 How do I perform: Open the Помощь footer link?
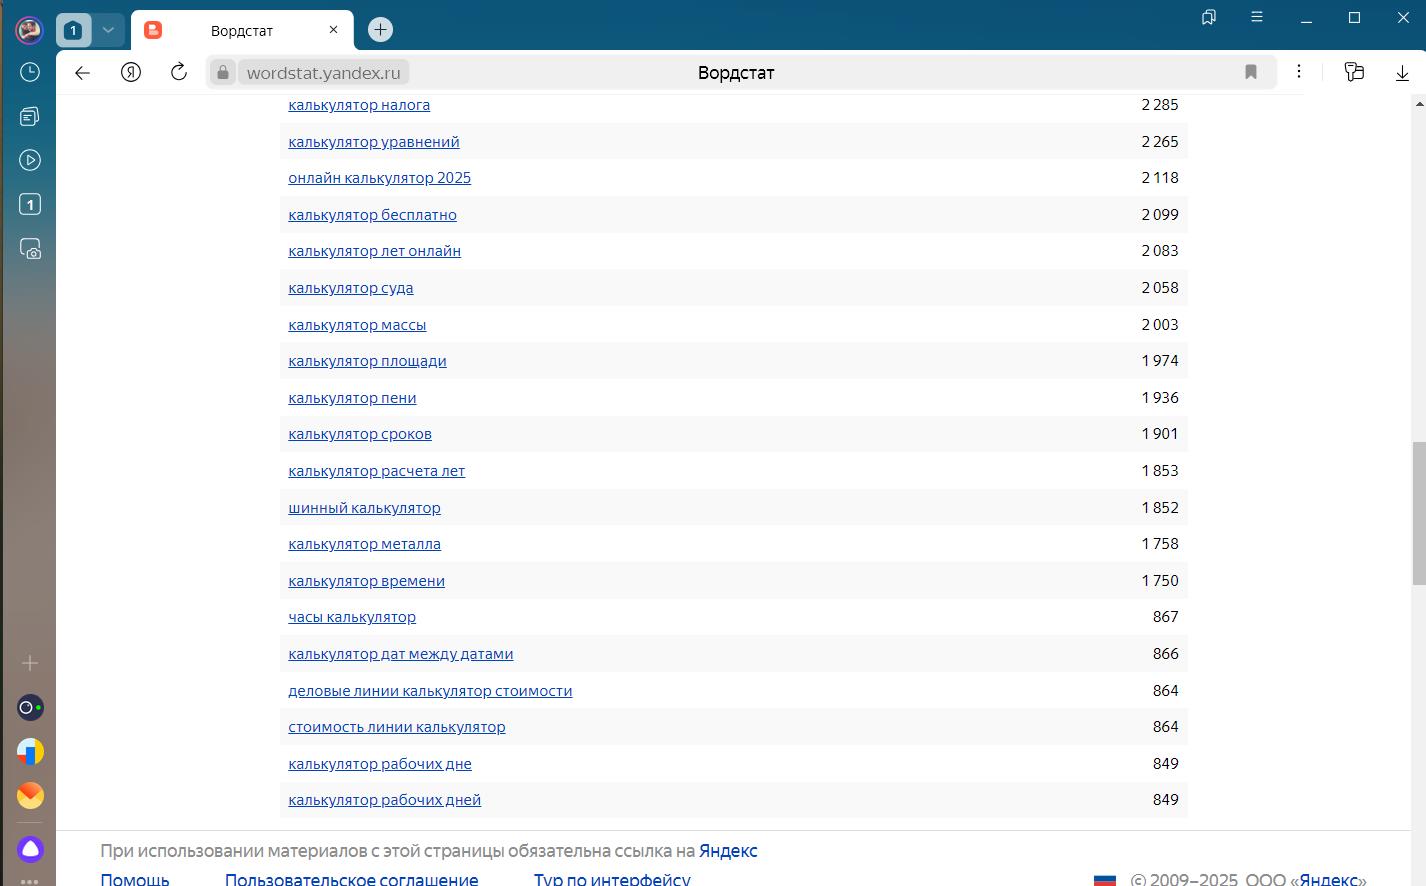[x=135, y=880]
